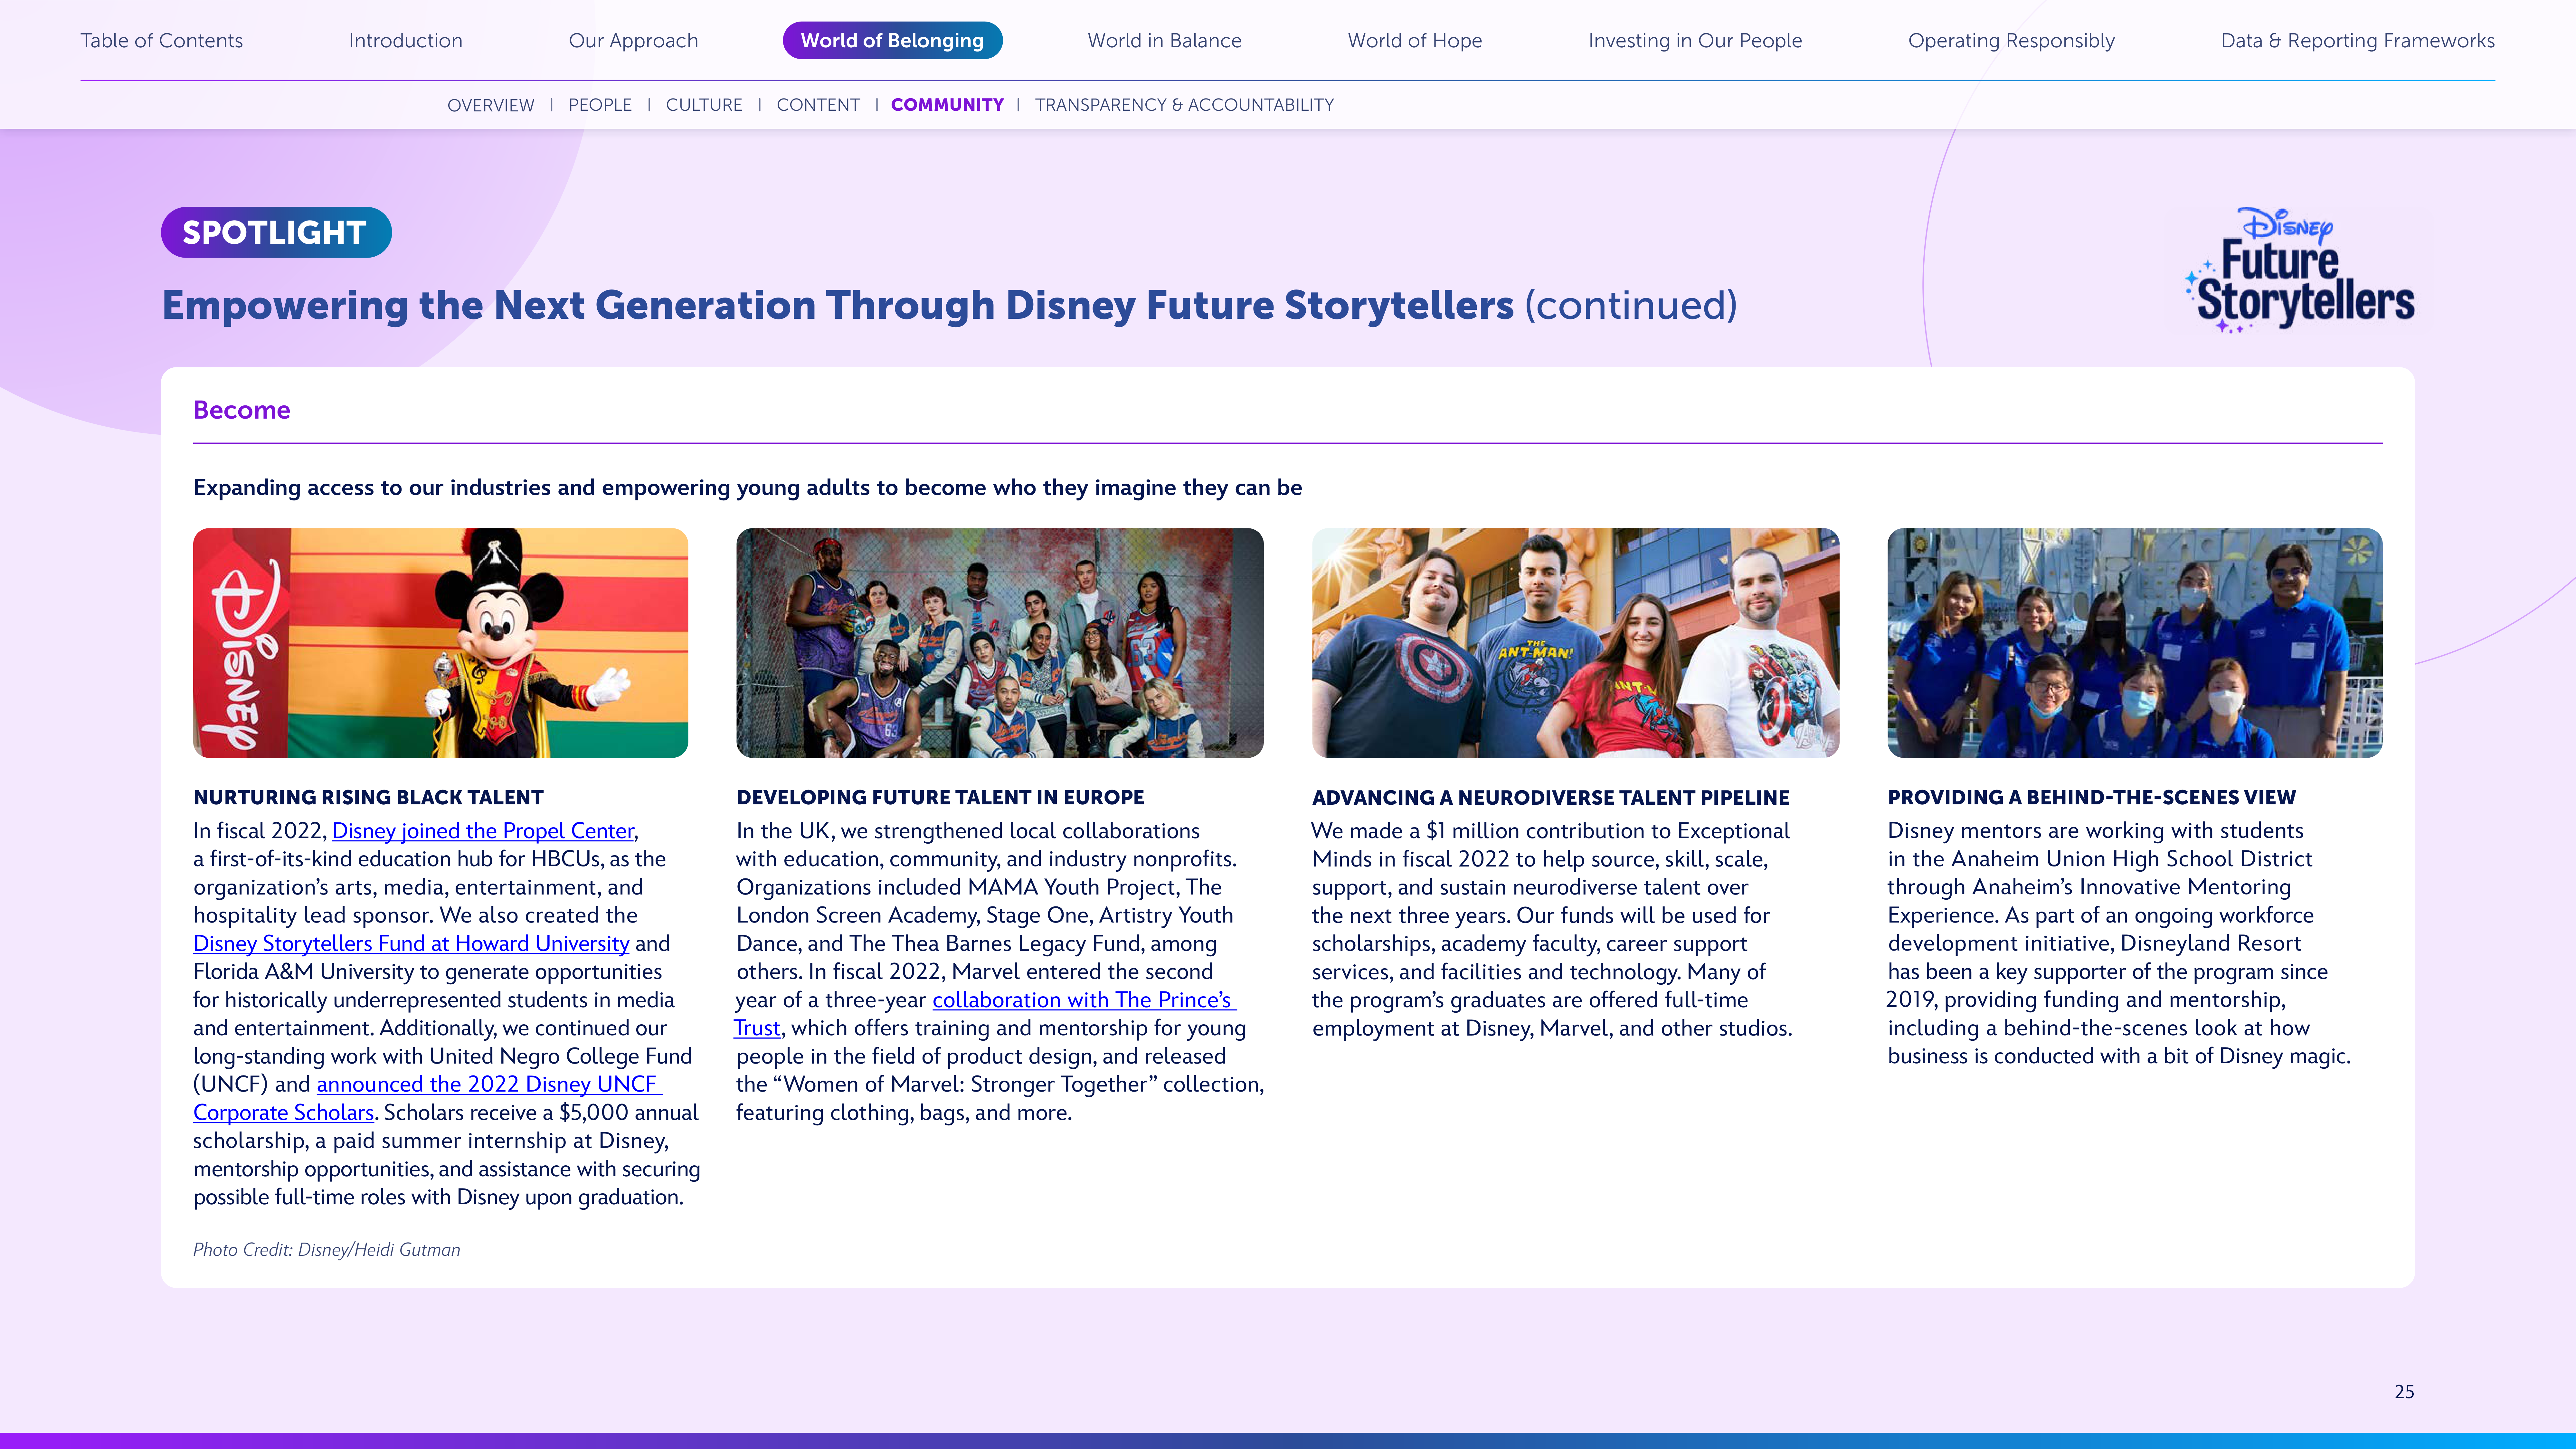
Task: Click 'Photo Credit: Disney/Heidi Gutman' caption
Action: [327, 1250]
